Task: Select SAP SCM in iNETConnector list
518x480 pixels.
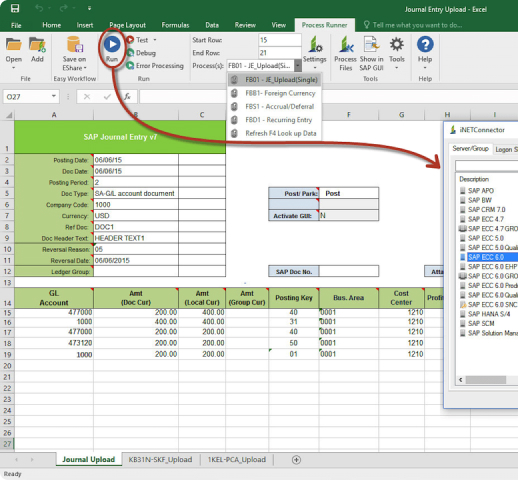Action: pyautogui.click(x=481, y=323)
